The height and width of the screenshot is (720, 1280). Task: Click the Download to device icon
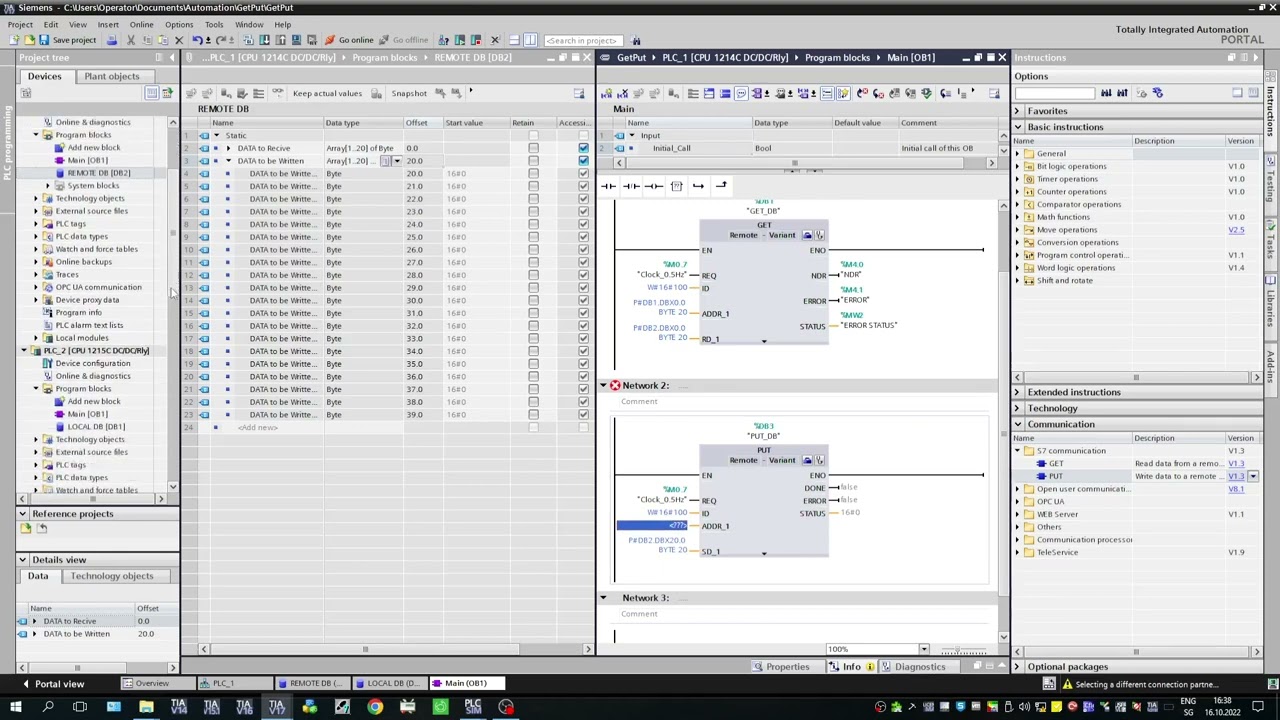click(x=264, y=40)
